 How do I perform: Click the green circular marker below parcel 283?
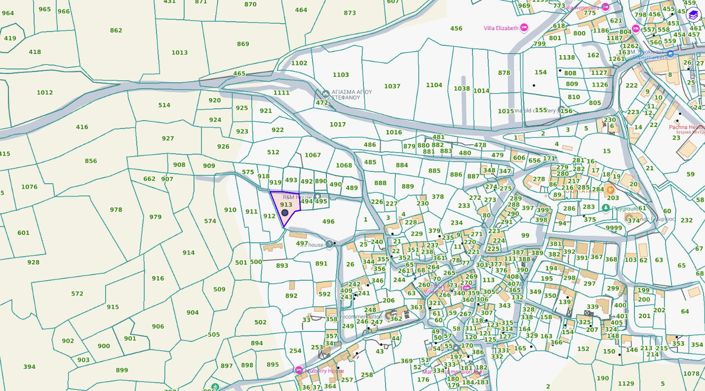point(606,208)
